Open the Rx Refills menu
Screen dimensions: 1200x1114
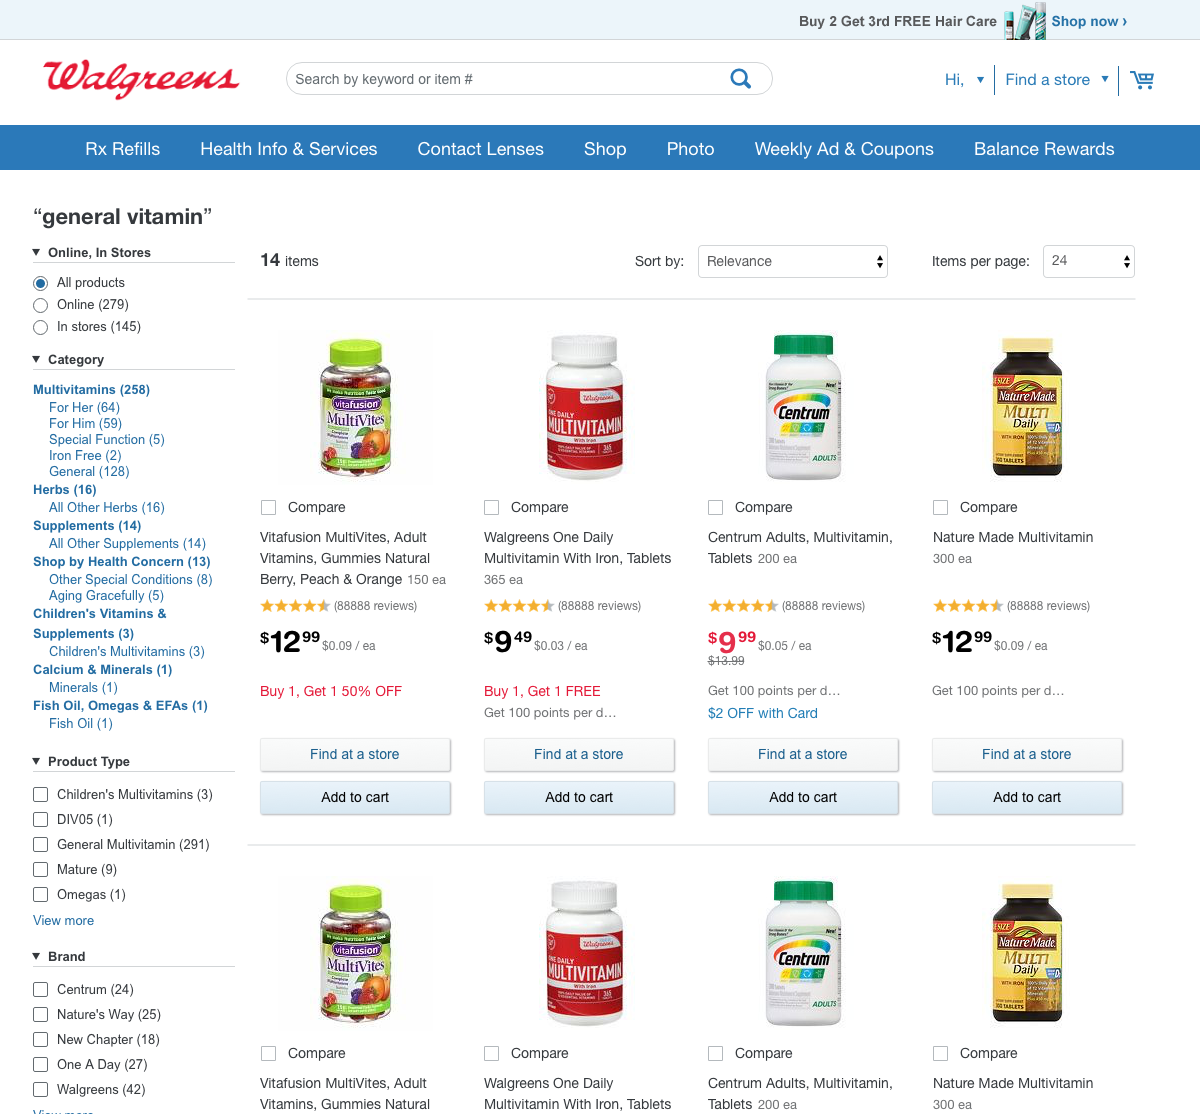point(123,149)
